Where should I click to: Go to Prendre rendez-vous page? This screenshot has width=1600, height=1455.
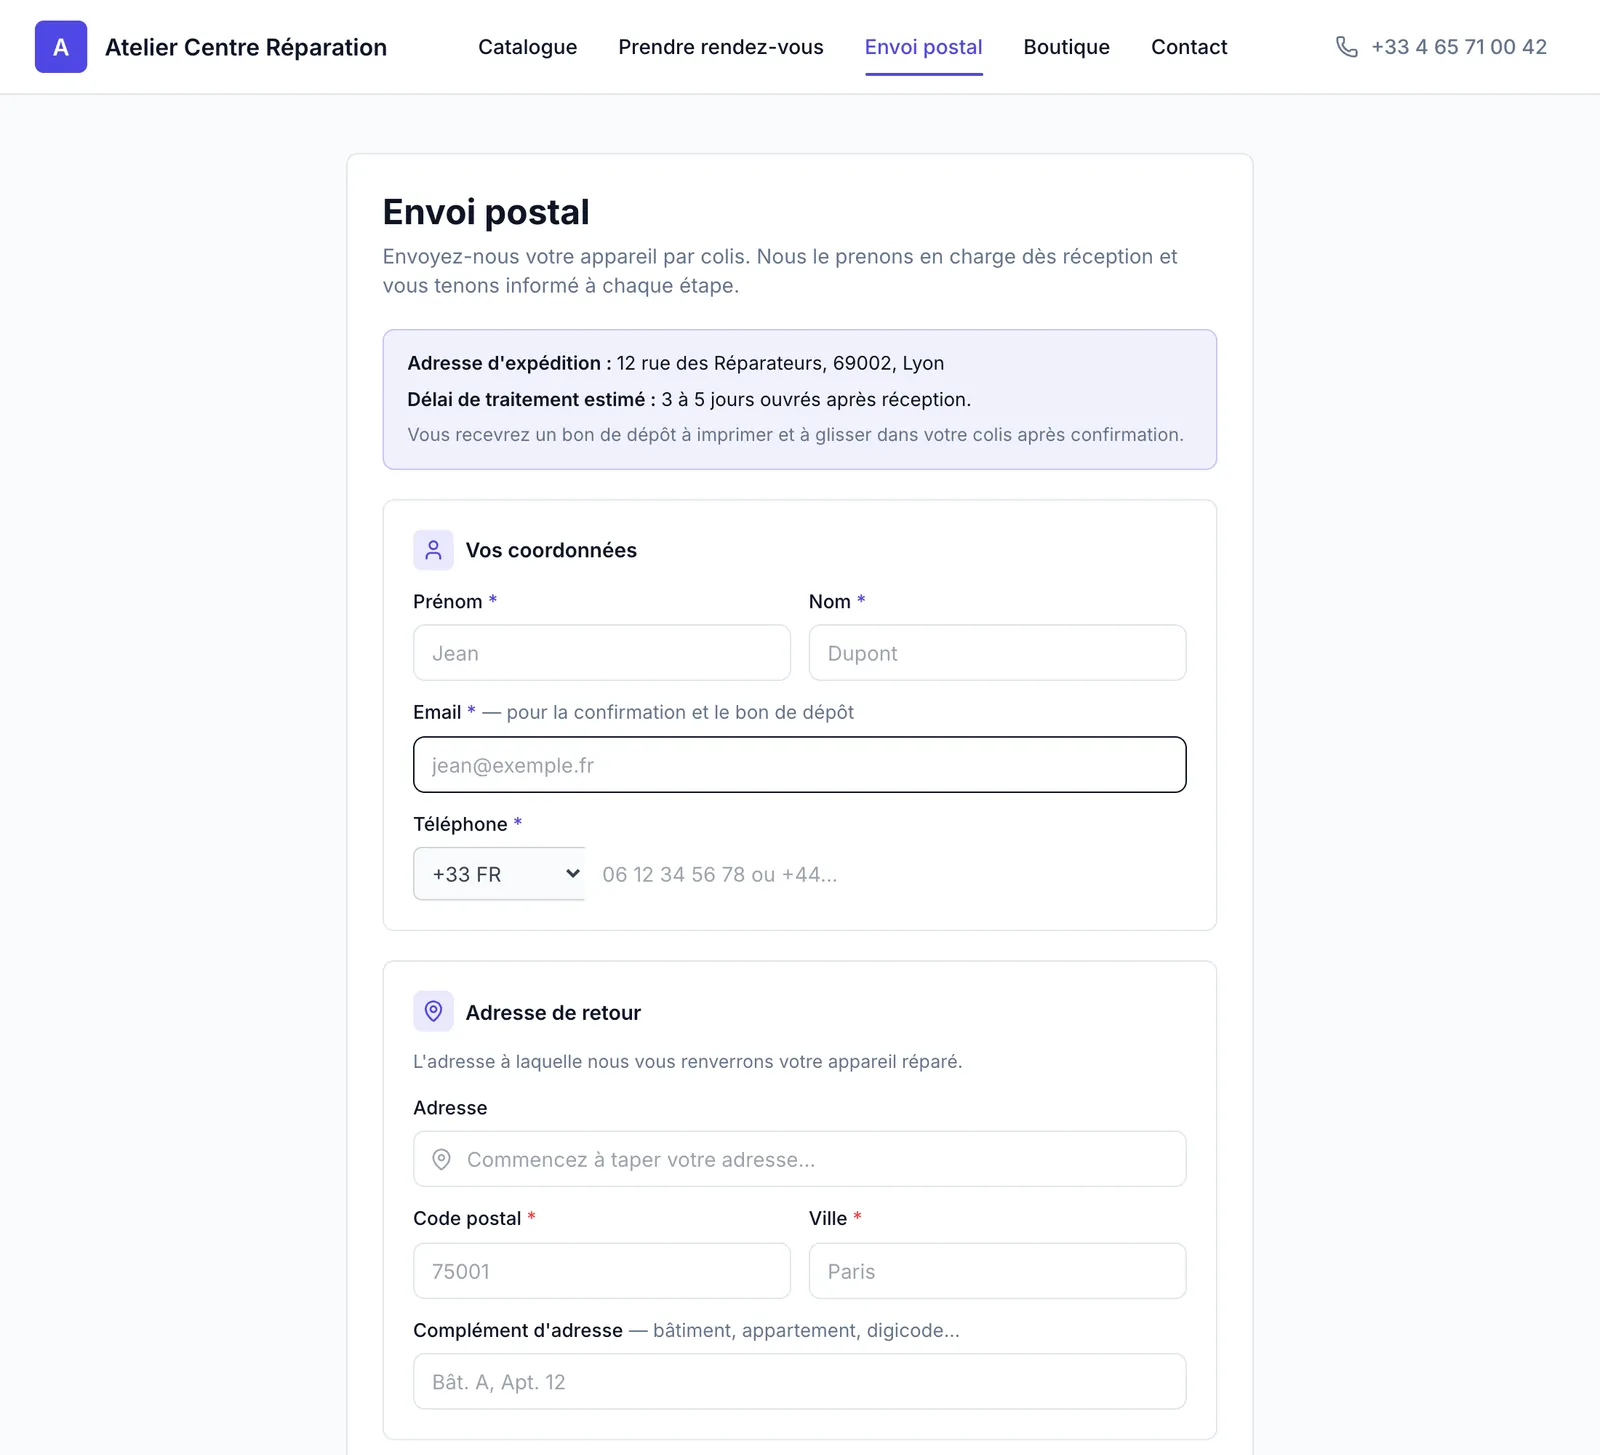tap(721, 47)
